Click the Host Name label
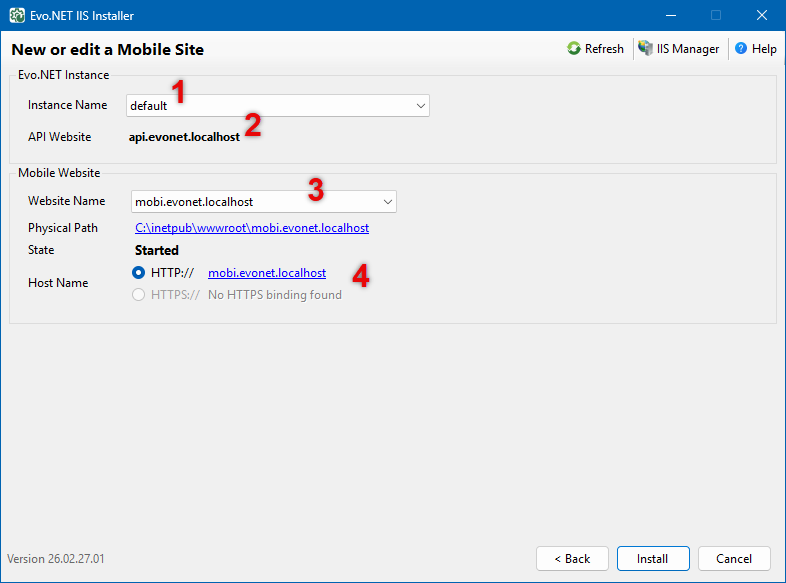 pyautogui.click(x=58, y=283)
